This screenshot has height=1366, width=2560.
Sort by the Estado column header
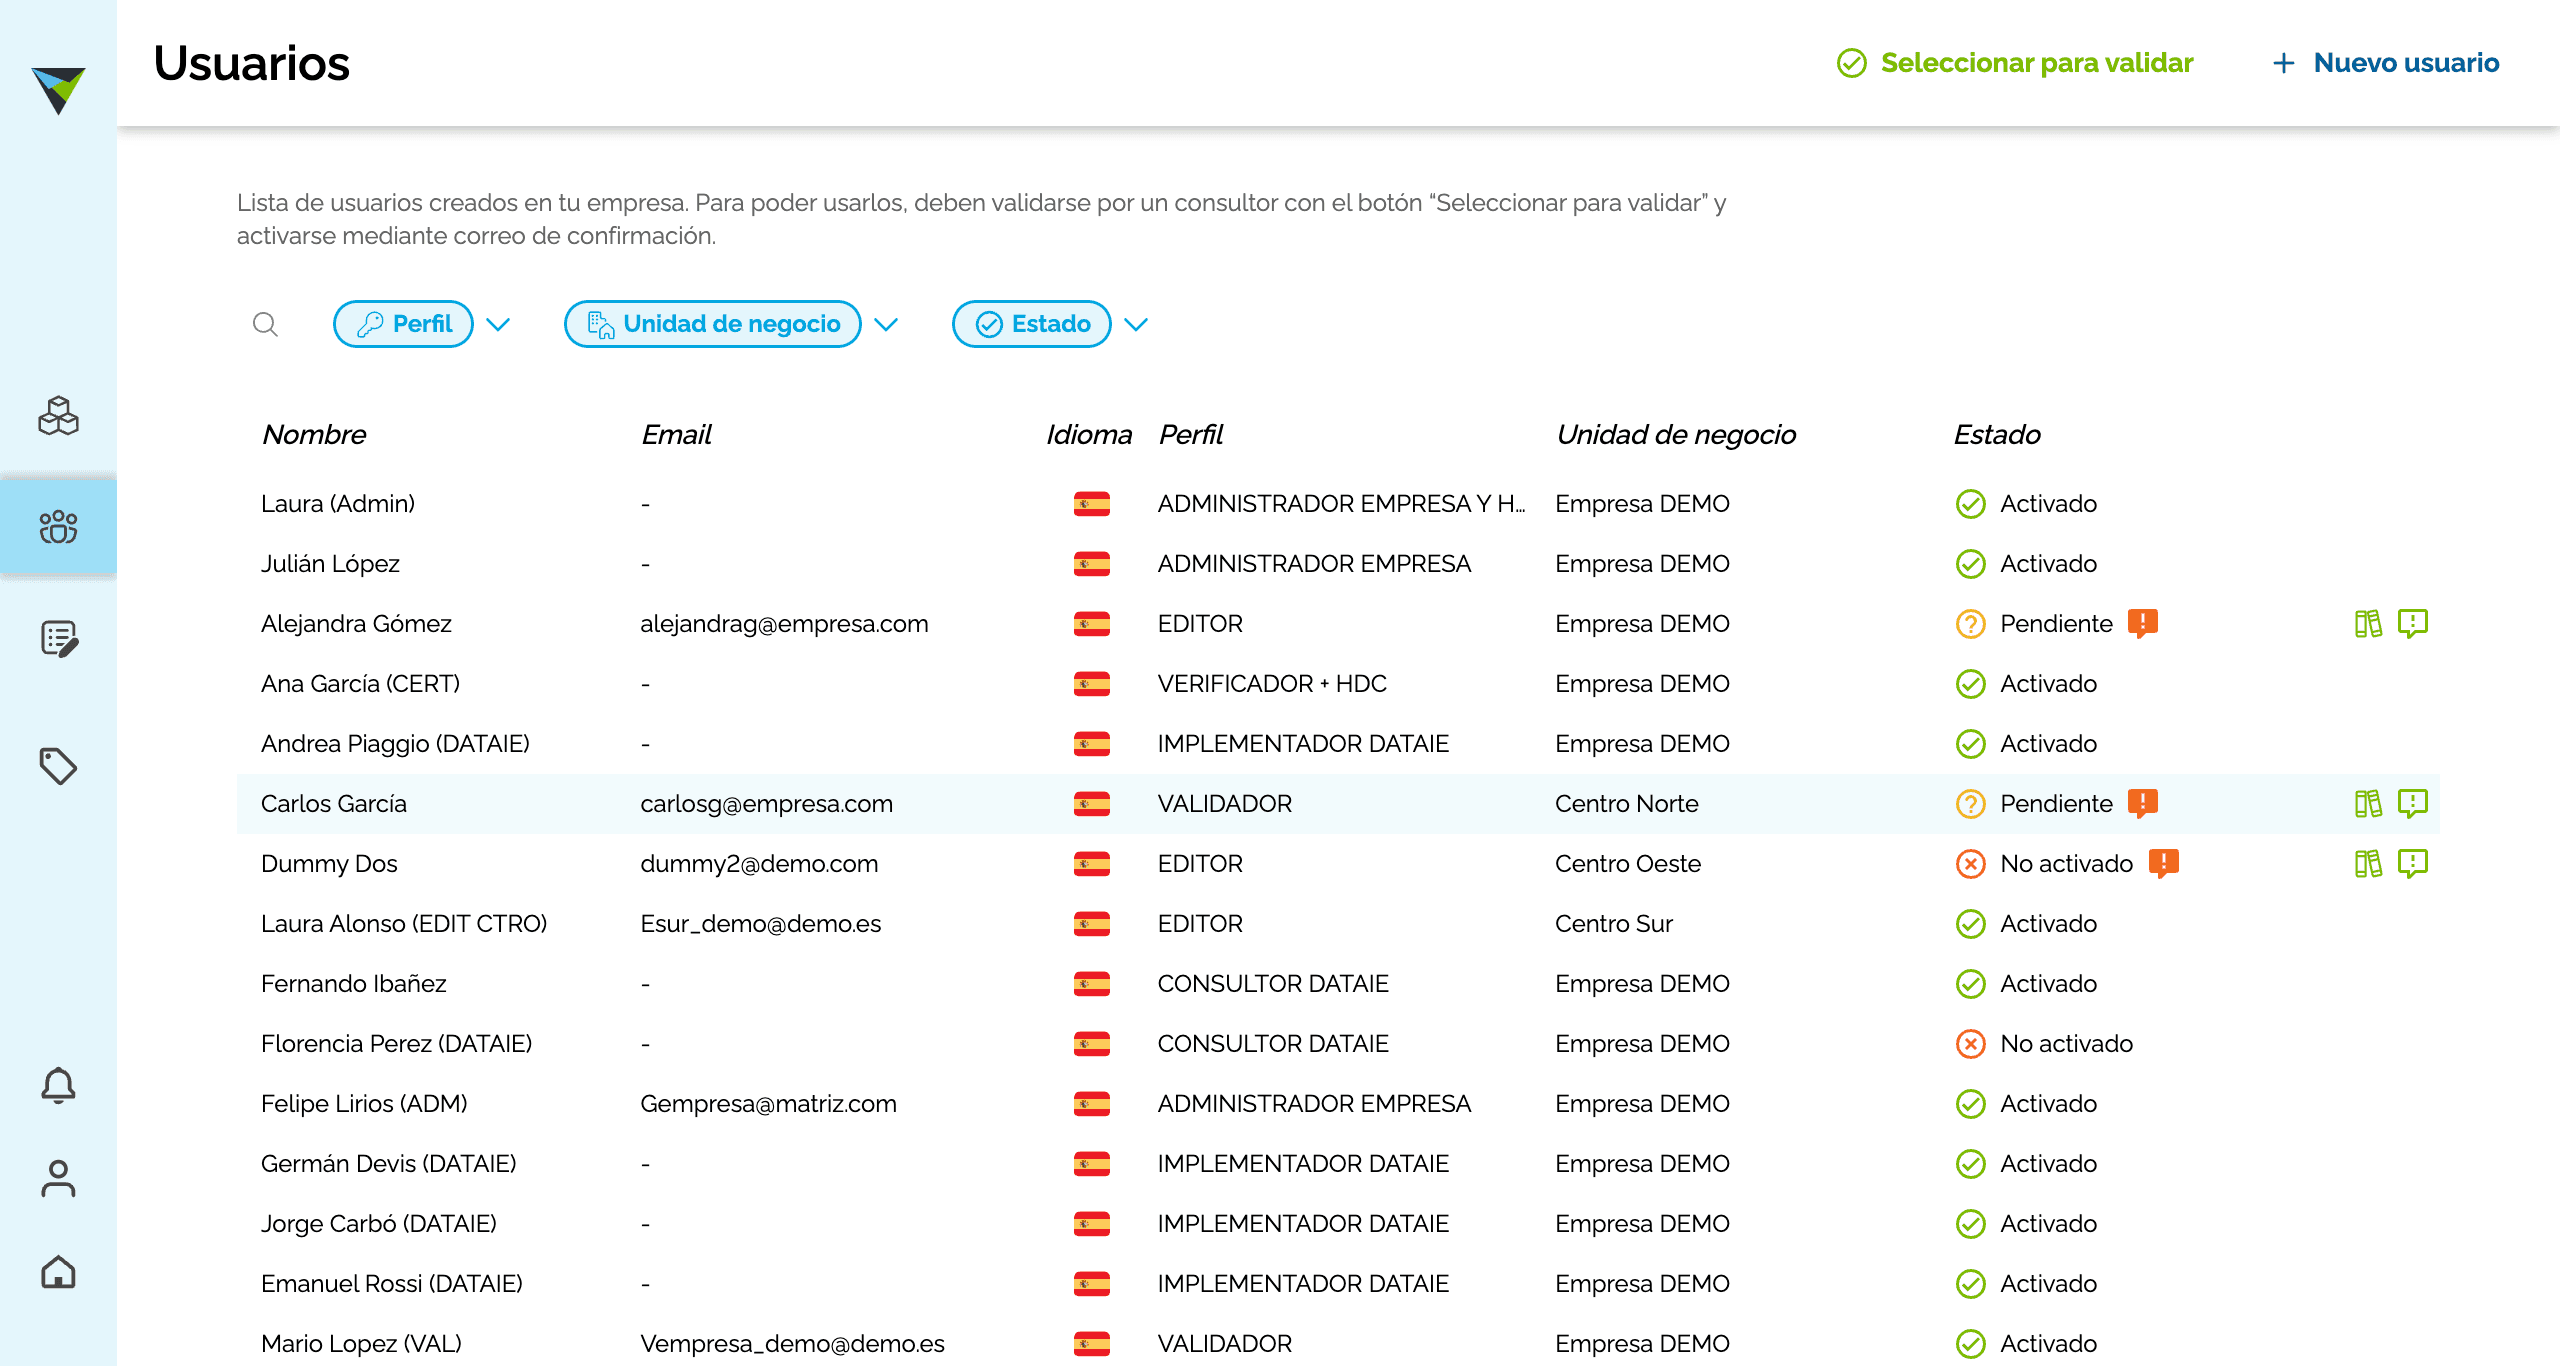[1997, 435]
